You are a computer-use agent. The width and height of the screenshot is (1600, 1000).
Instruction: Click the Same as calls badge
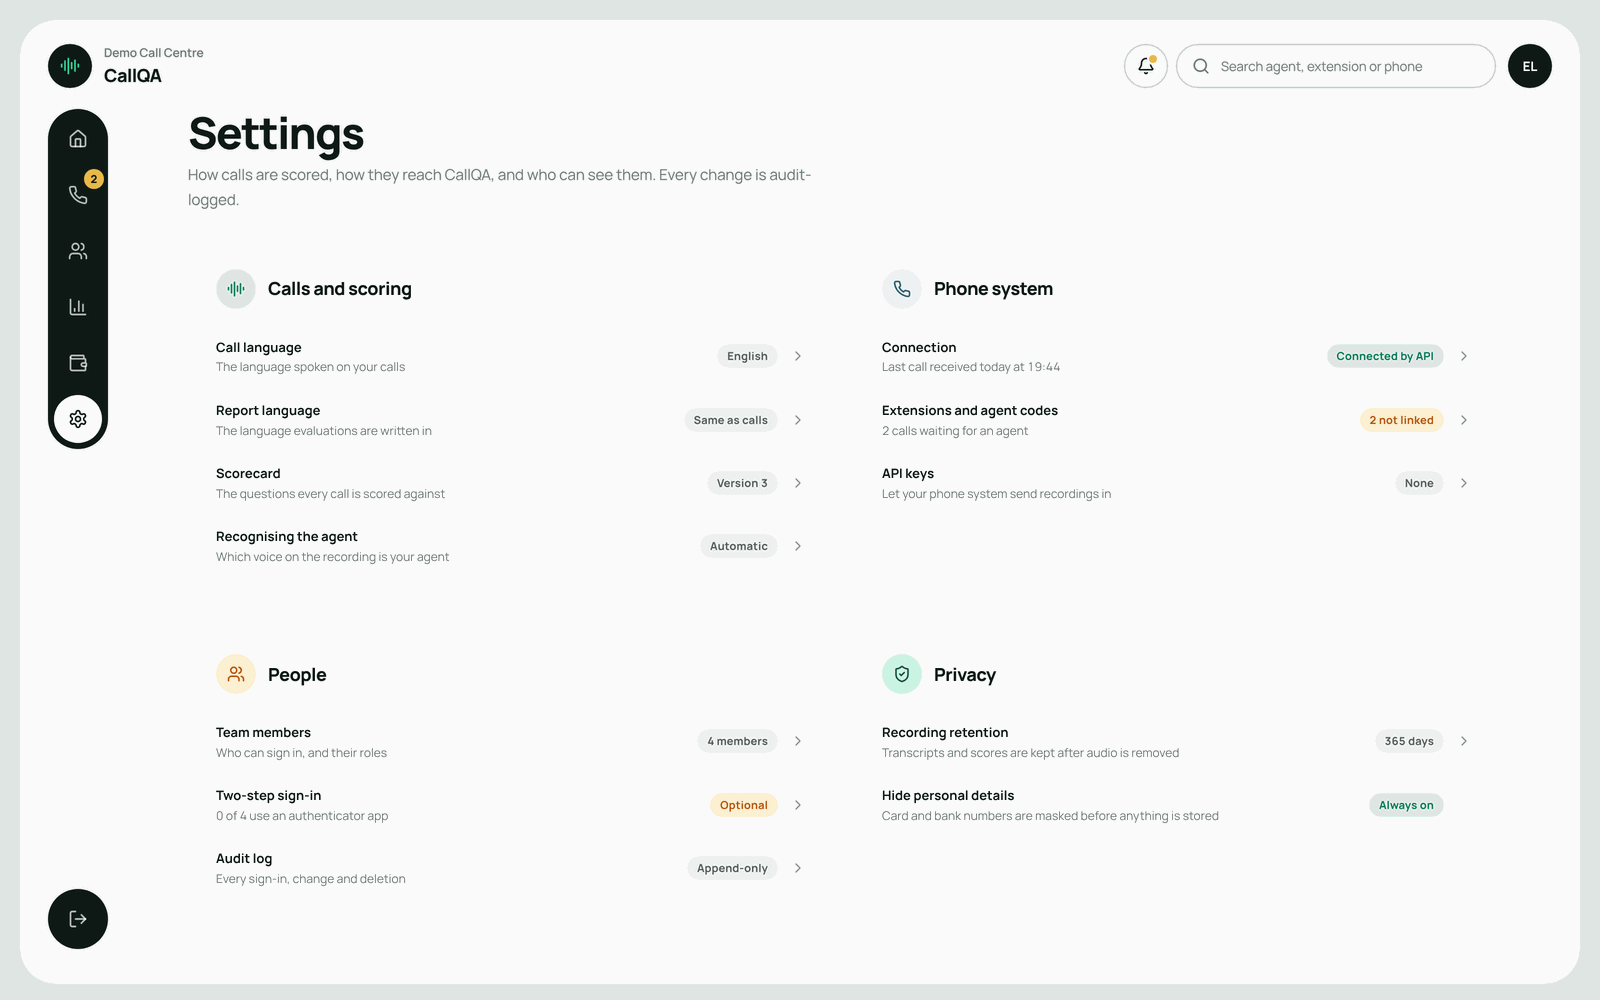[731, 420]
